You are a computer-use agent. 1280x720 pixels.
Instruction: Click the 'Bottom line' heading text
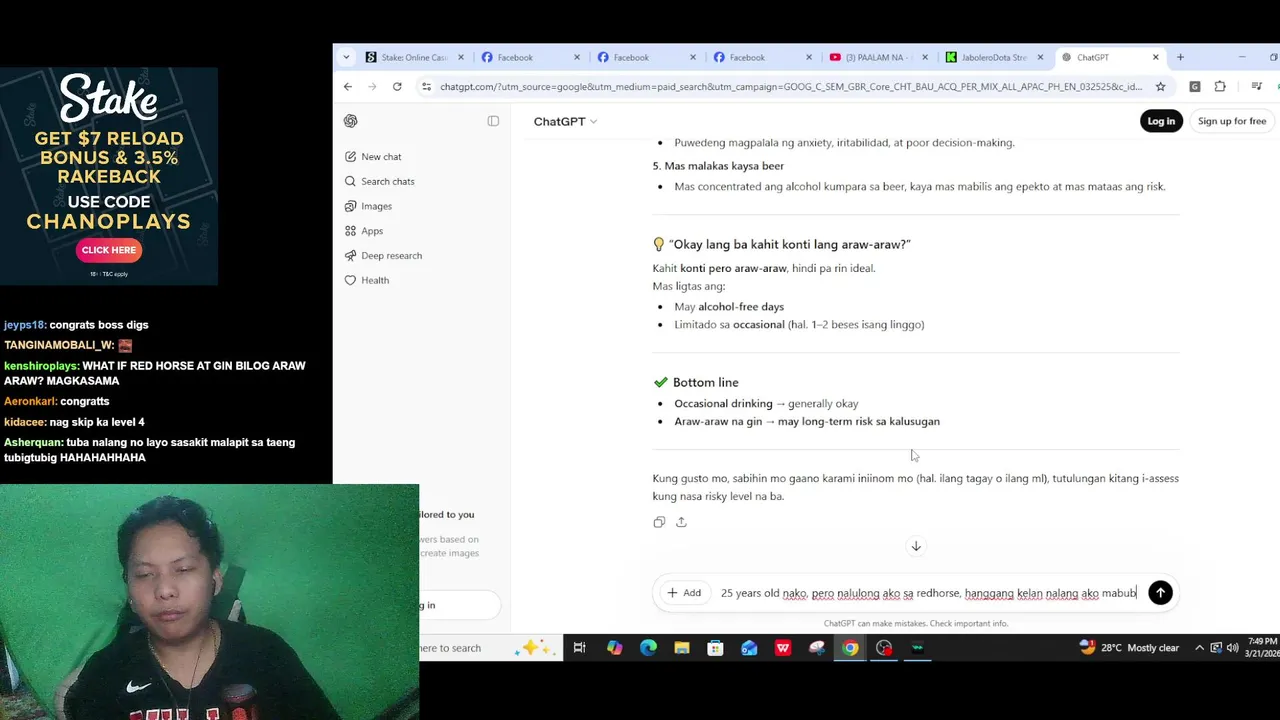coord(706,382)
